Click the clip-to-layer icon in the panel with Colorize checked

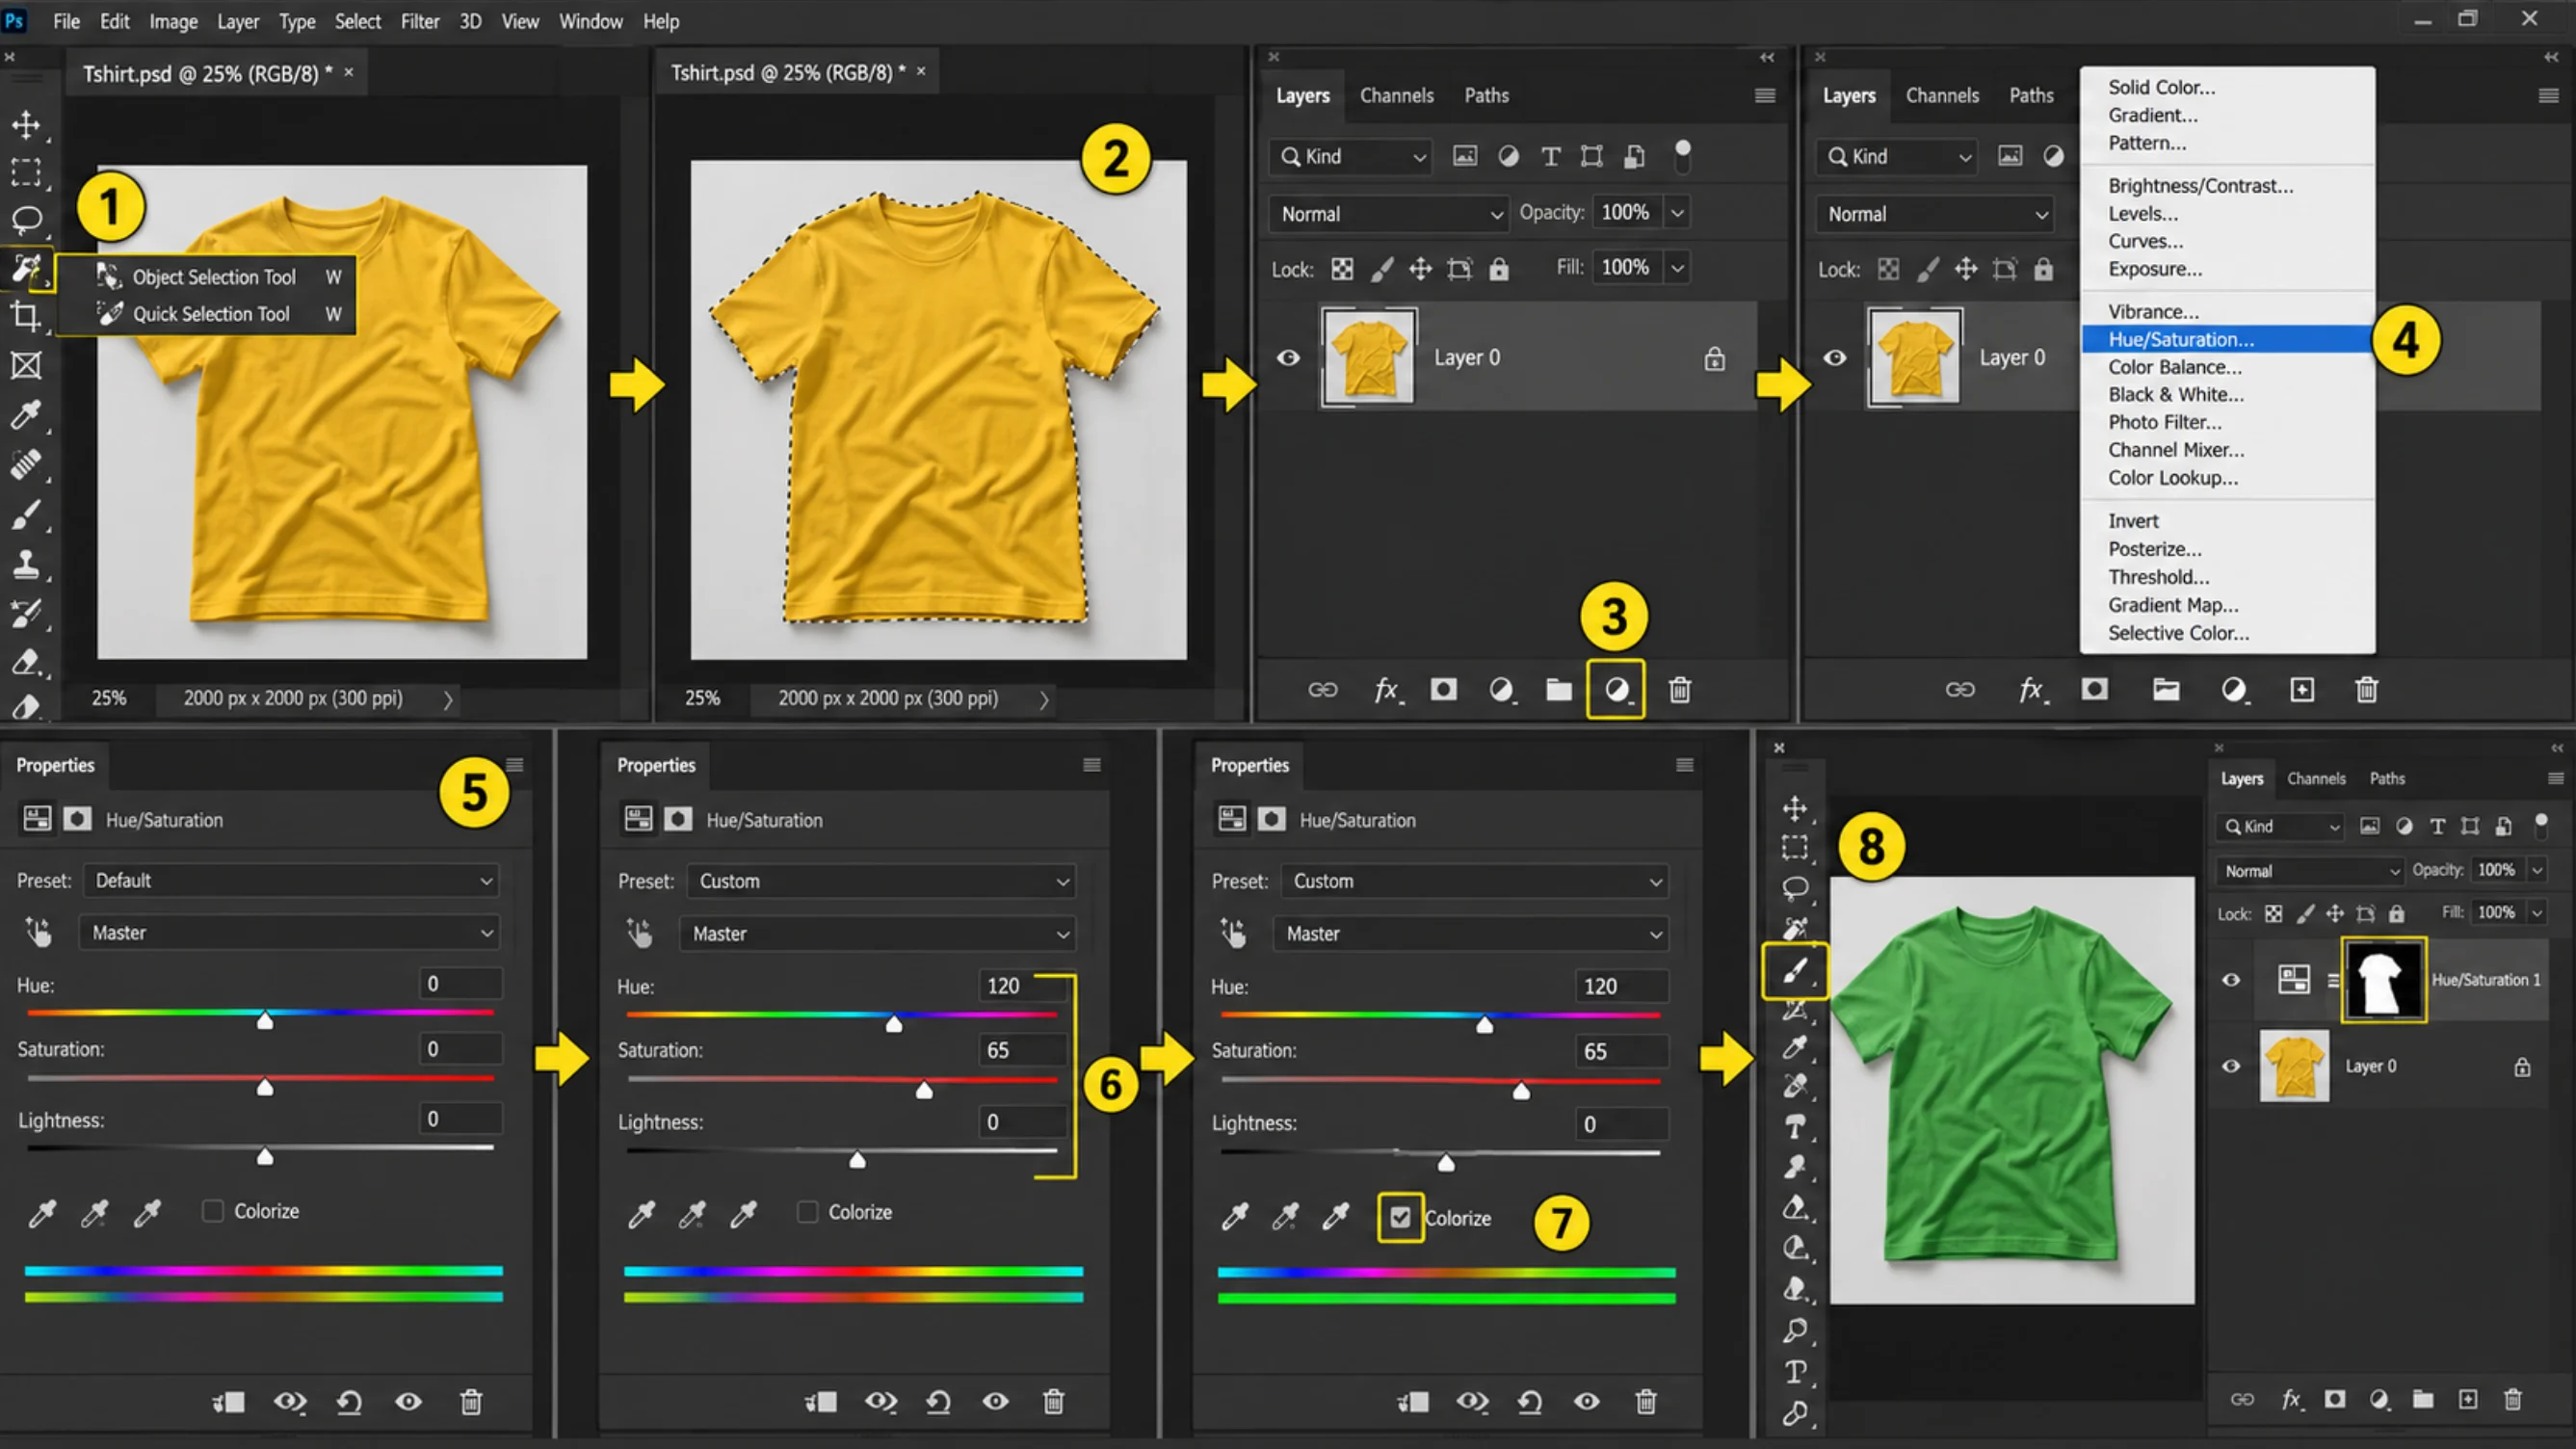[x=1412, y=1402]
